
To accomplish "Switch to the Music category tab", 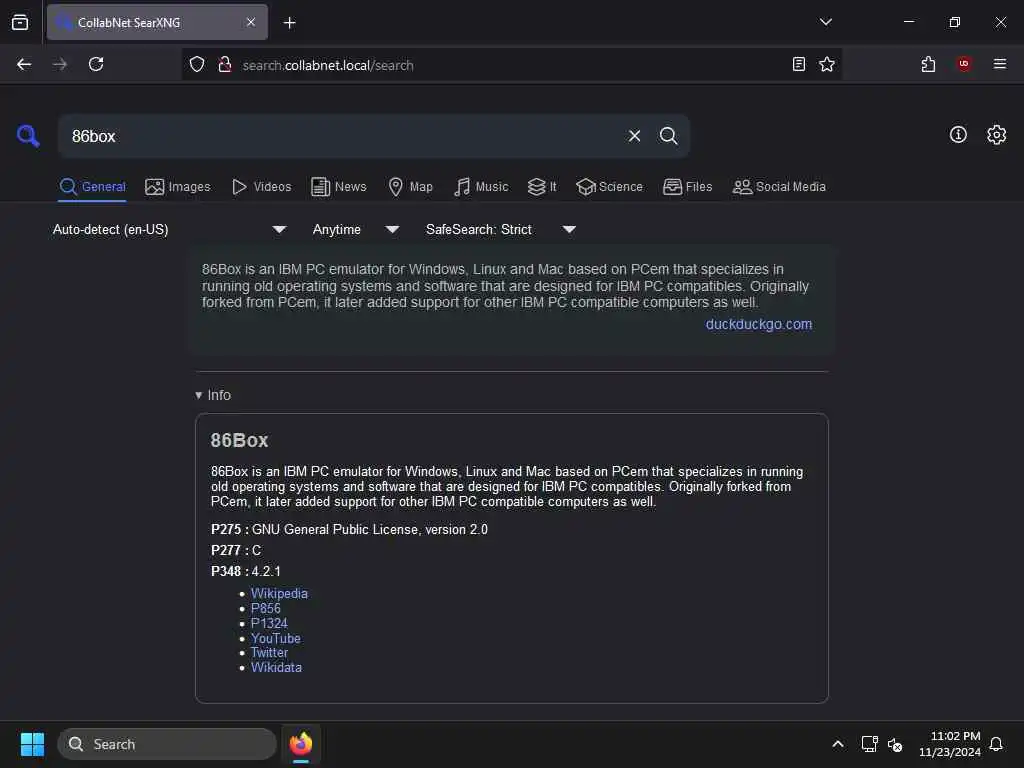I will click(x=481, y=187).
